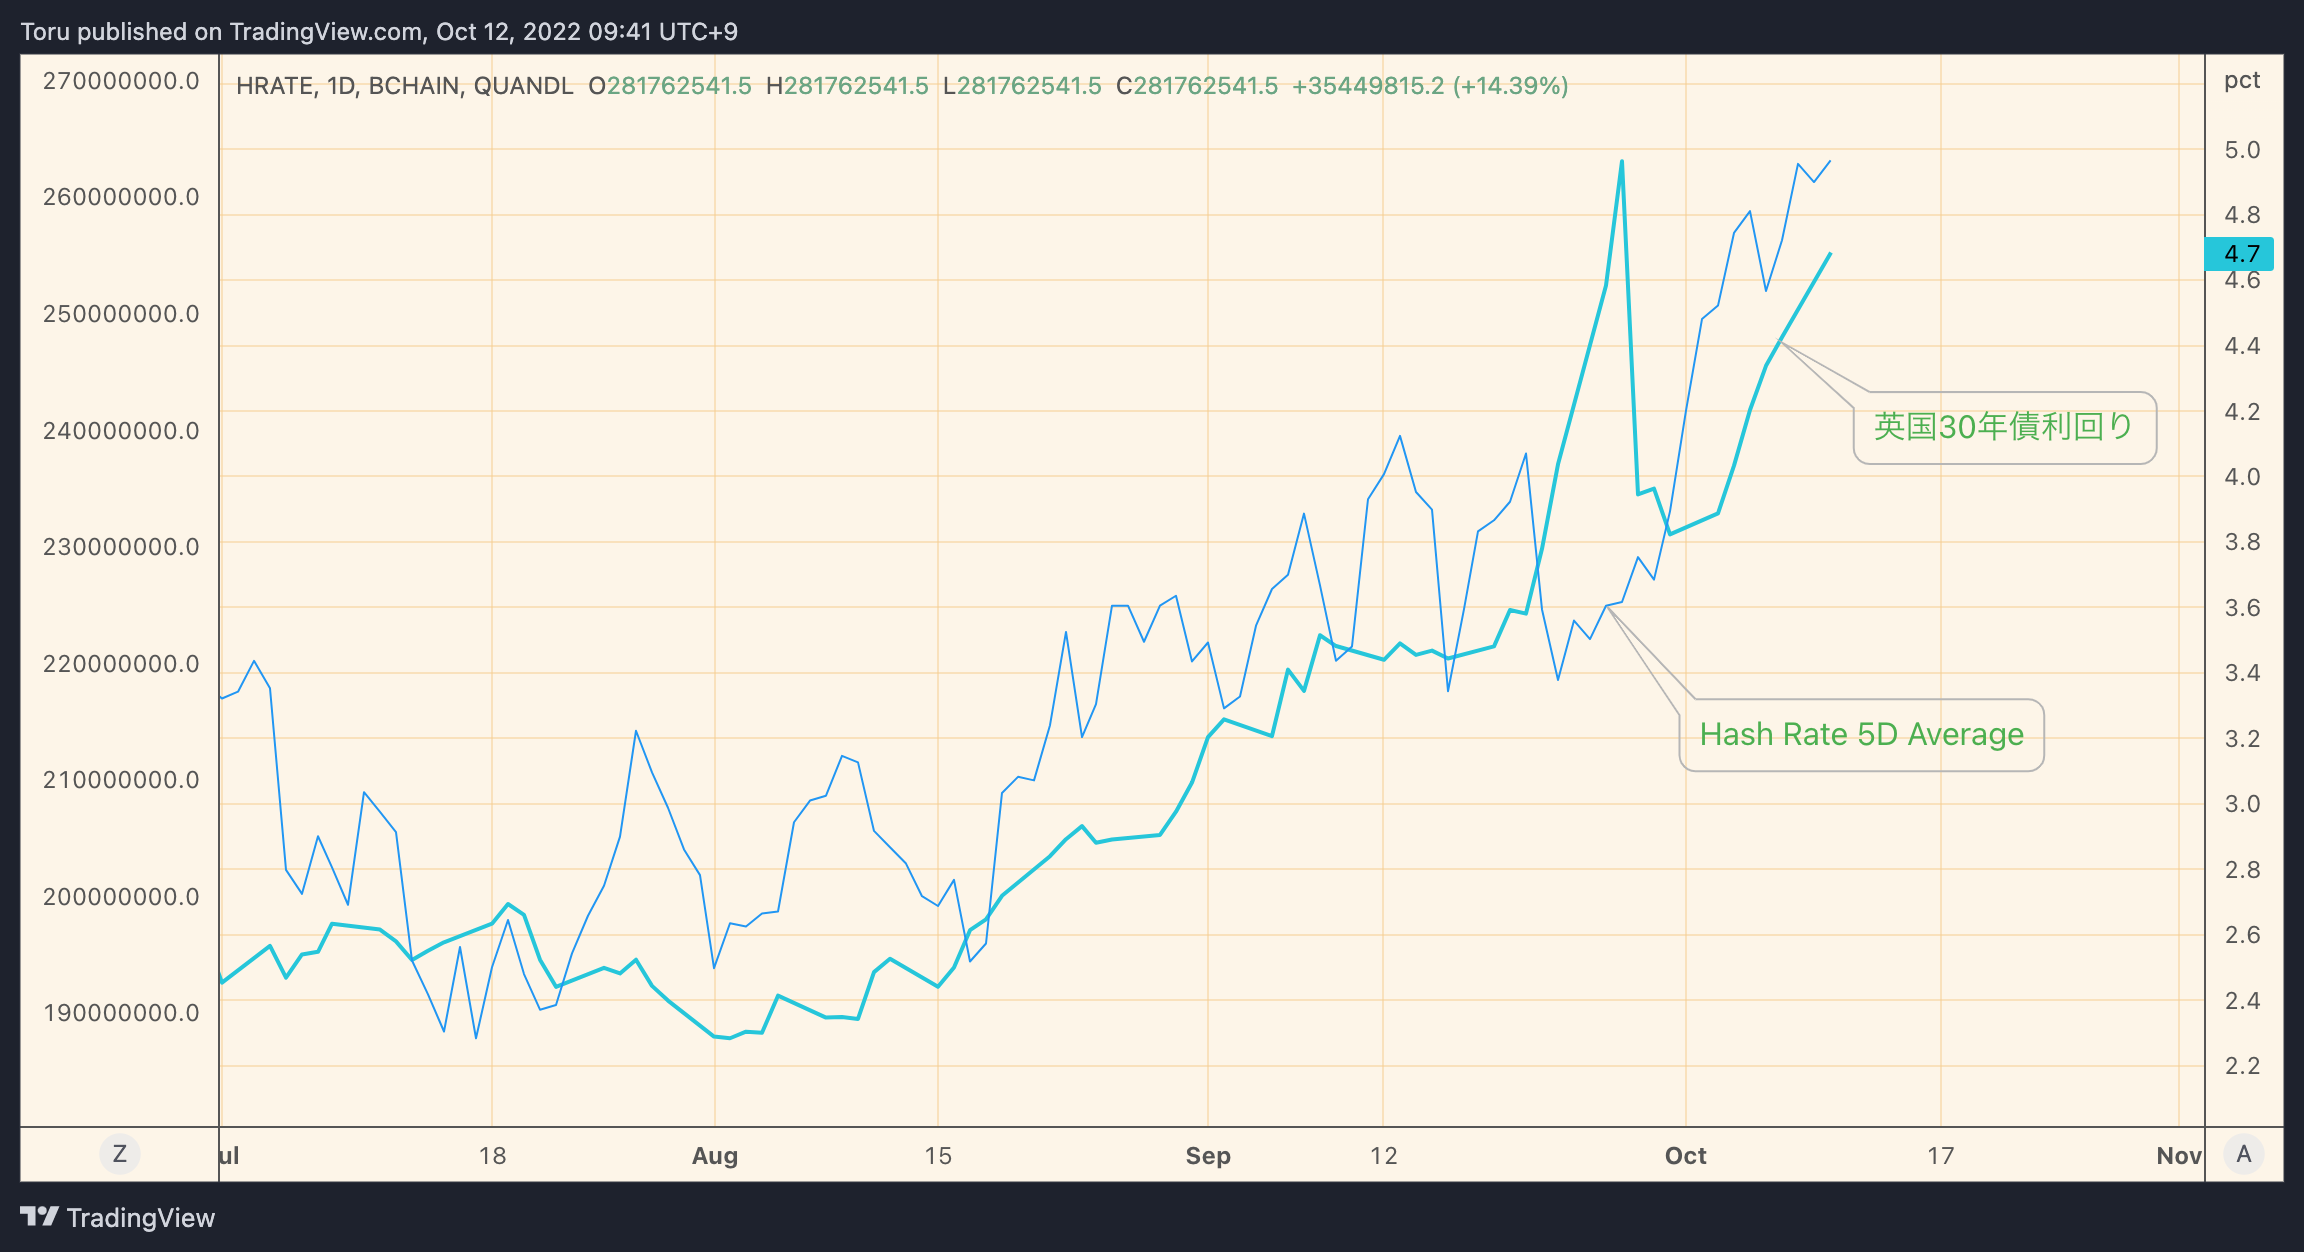Image resolution: width=2304 pixels, height=1252 pixels.
Task: Click the TradingView logo at bottom
Action: coord(118,1217)
